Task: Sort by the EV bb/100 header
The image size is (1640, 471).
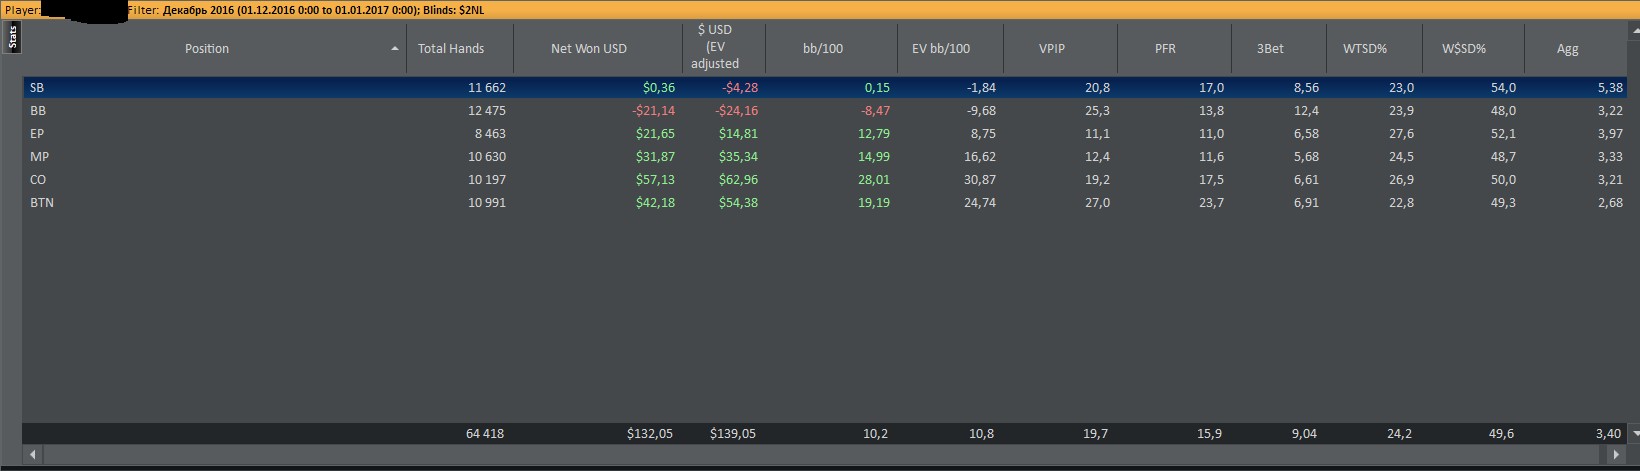Action: [x=941, y=49]
